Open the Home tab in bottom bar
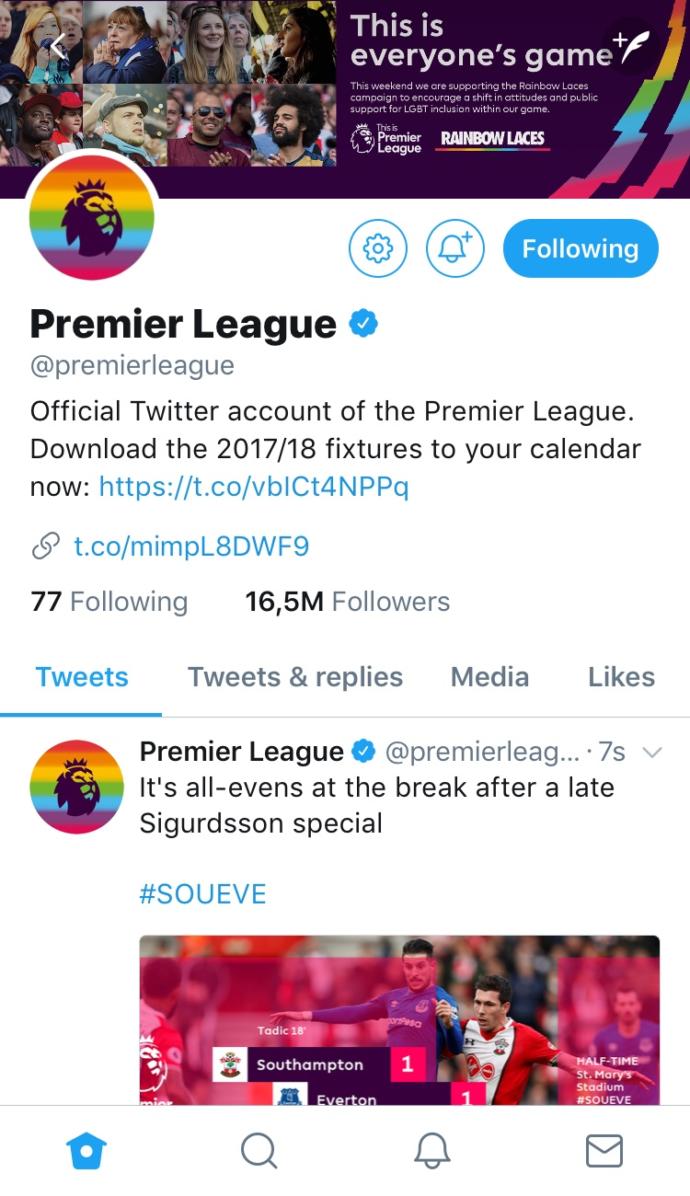Screen dimensions: 690x1196 click(86, 1151)
